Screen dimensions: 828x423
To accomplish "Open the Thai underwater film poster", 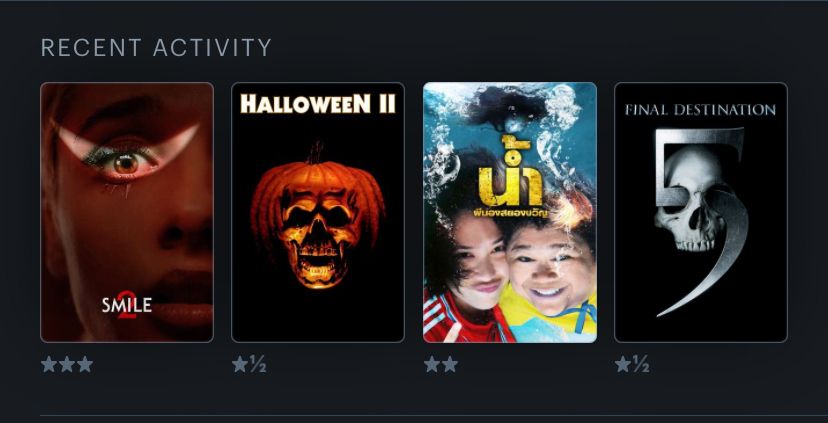I will [510, 212].
